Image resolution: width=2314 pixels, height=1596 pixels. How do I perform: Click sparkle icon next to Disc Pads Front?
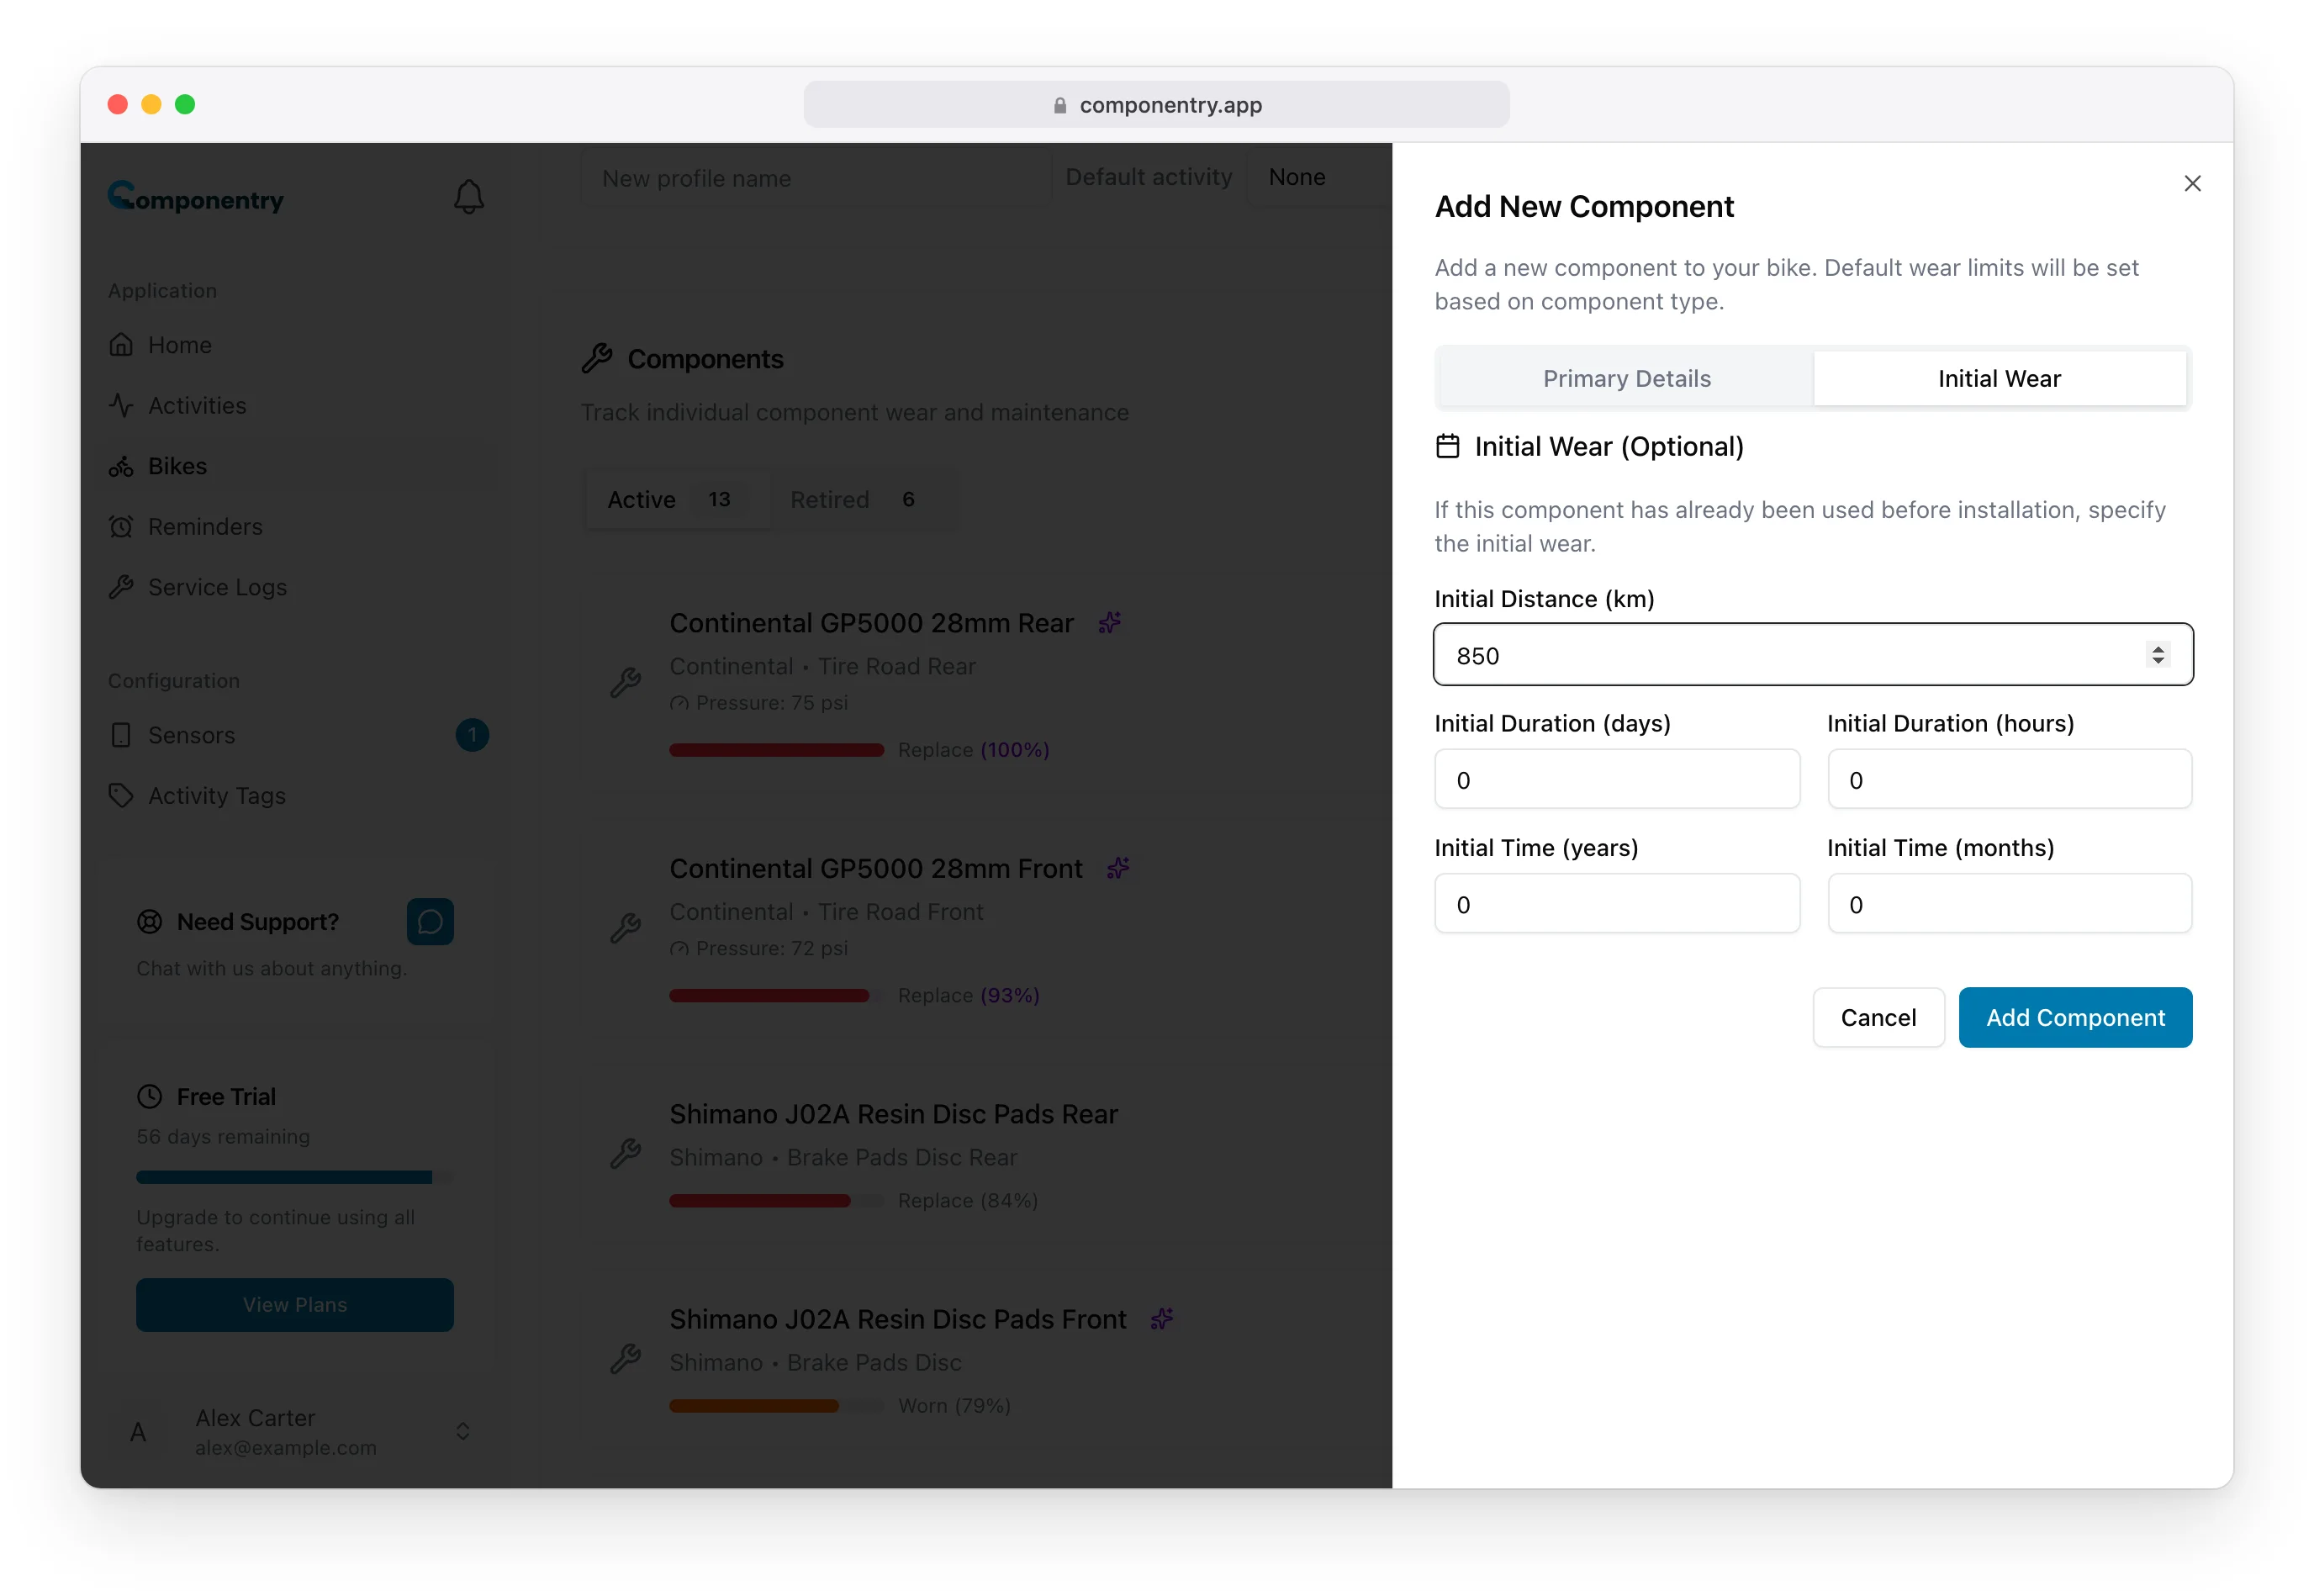(x=1161, y=1319)
